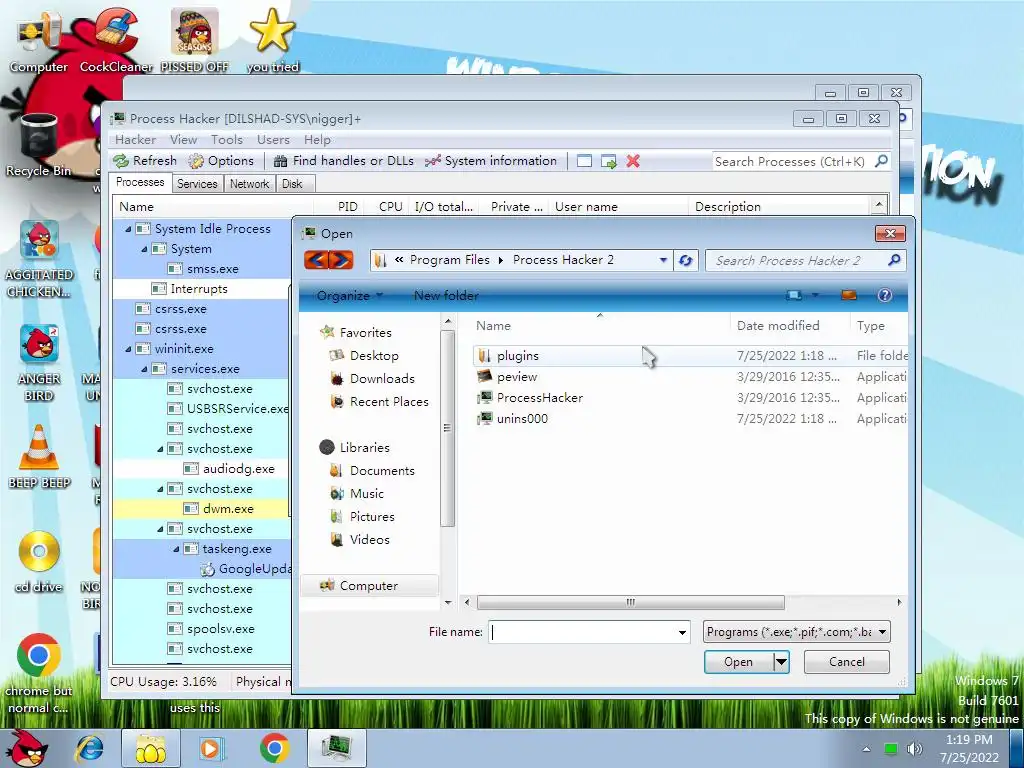Click the Internet Explorer taskbar icon
The width and height of the screenshot is (1024, 768).
click(x=90, y=748)
